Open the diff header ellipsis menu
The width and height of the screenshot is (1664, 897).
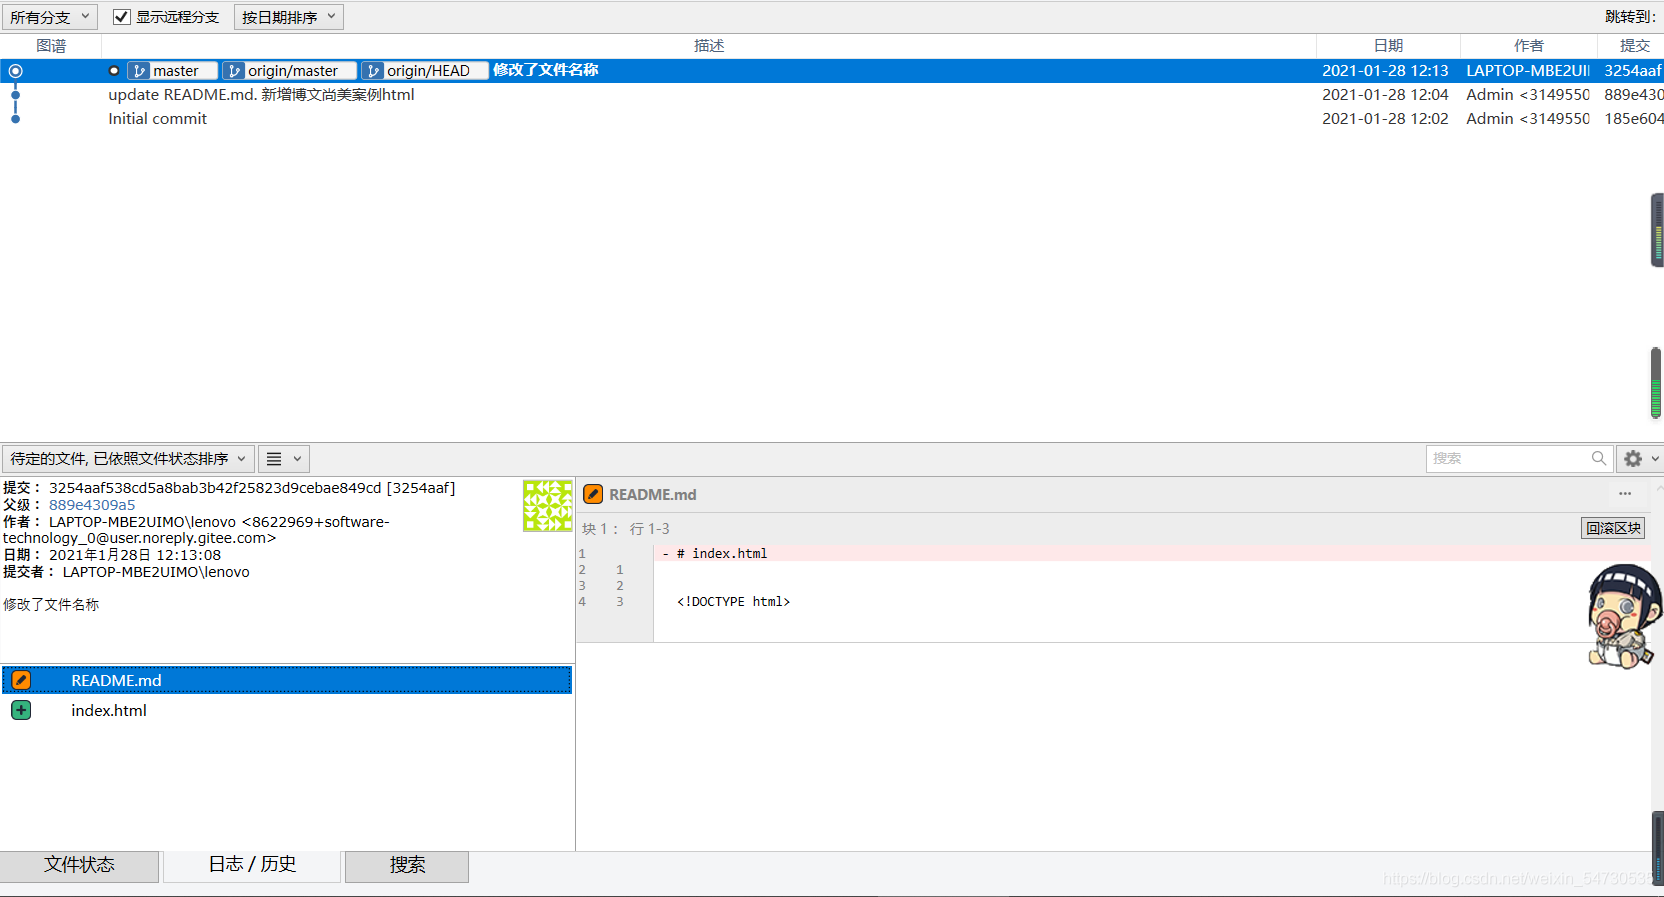1625,494
